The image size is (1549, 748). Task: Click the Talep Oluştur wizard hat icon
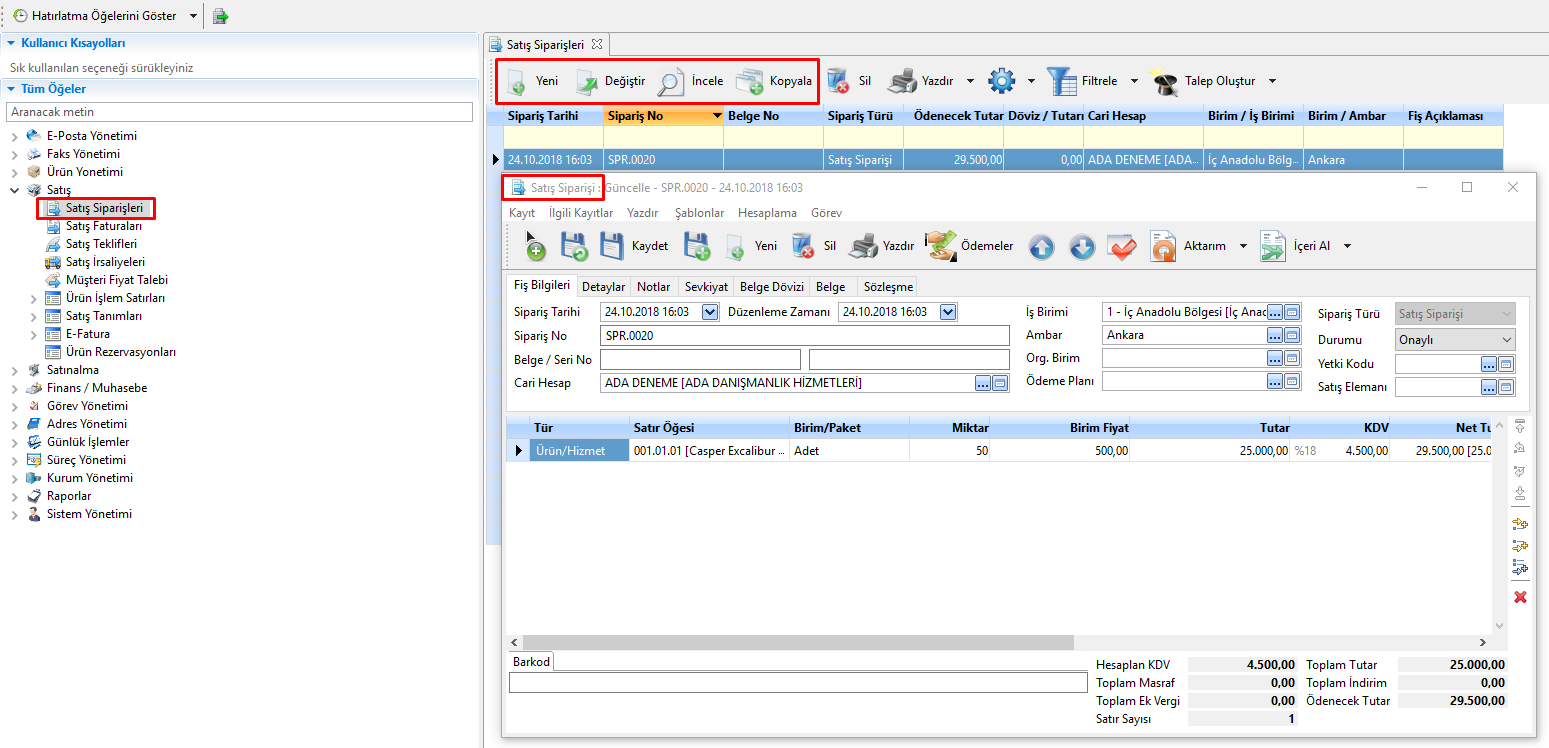1163,81
